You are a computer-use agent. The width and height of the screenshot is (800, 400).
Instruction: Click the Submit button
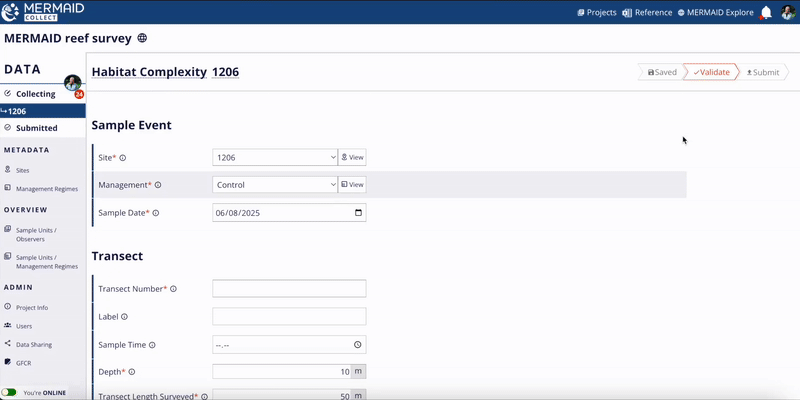pyautogui.click(x=763, y=72)
